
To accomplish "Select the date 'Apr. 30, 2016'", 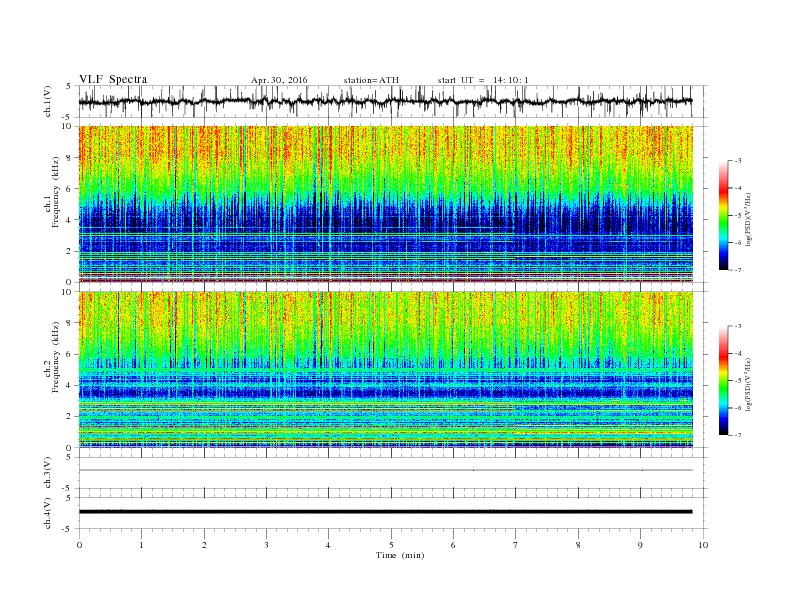I will tap(279, 80).
